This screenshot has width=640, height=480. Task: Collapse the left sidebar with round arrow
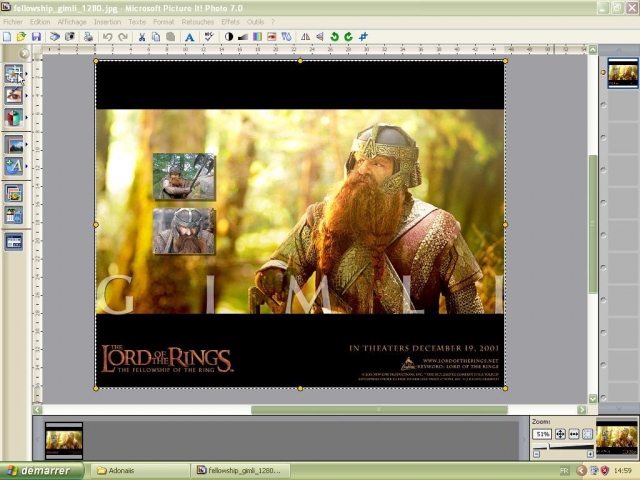click(x=24, y=53)
